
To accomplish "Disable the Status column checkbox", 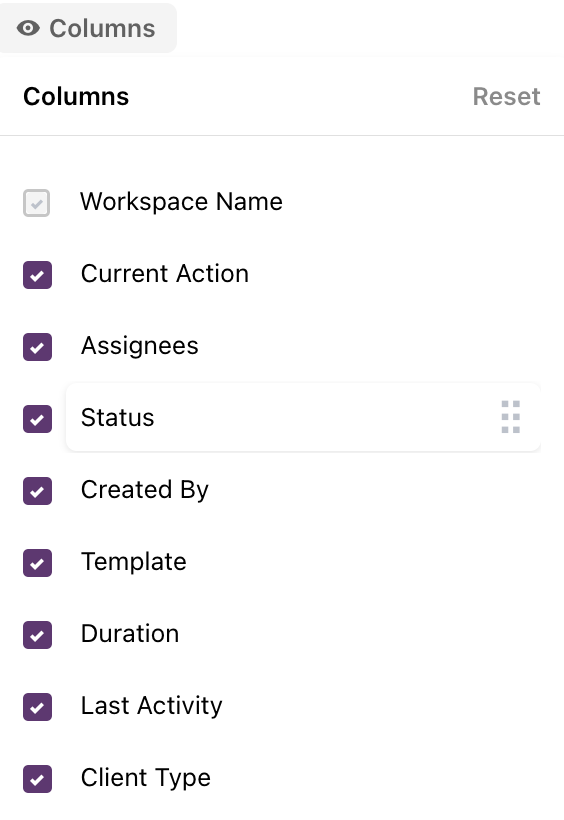I will click(37, 419).
